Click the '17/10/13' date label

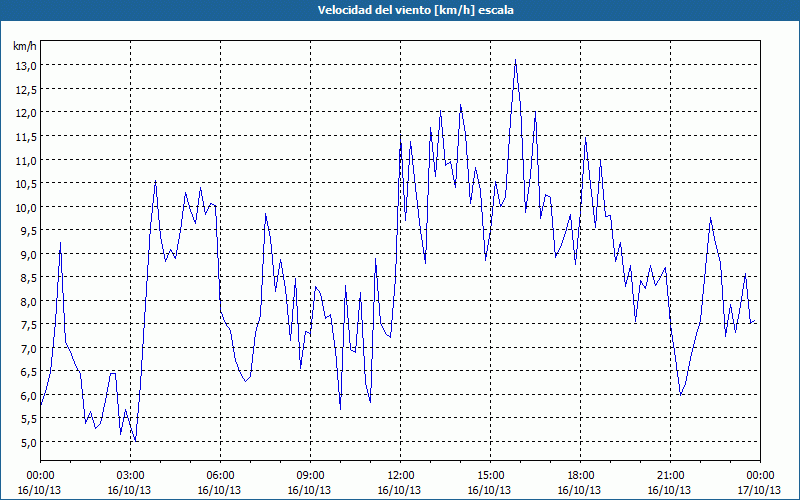coord(759,490)
